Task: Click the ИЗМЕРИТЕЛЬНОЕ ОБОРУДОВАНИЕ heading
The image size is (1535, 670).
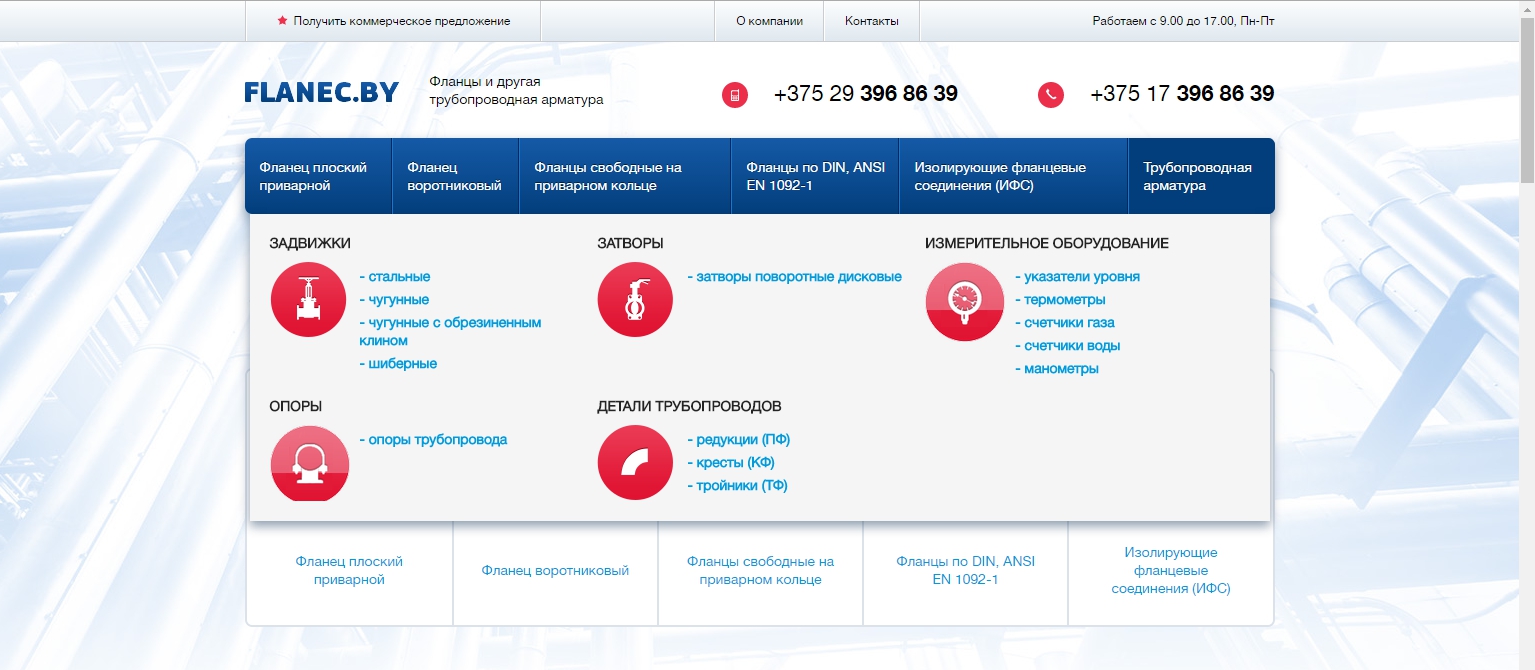Action: [1047, 243]
